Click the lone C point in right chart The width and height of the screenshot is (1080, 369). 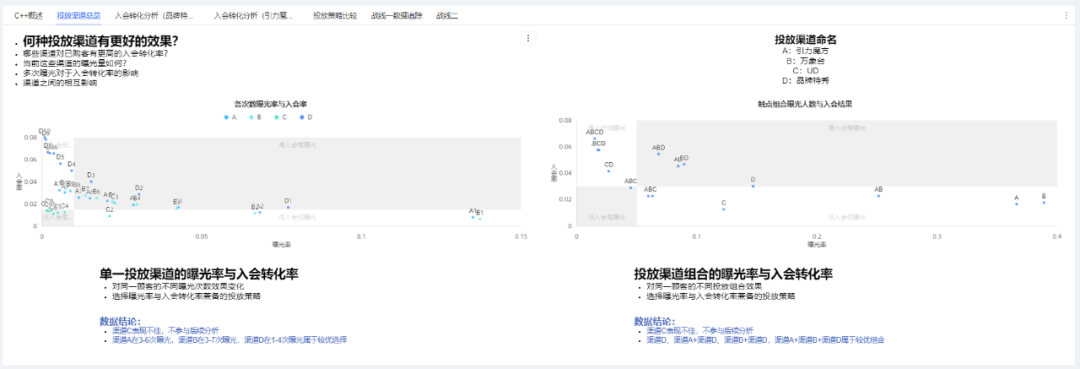click(723, 209)
